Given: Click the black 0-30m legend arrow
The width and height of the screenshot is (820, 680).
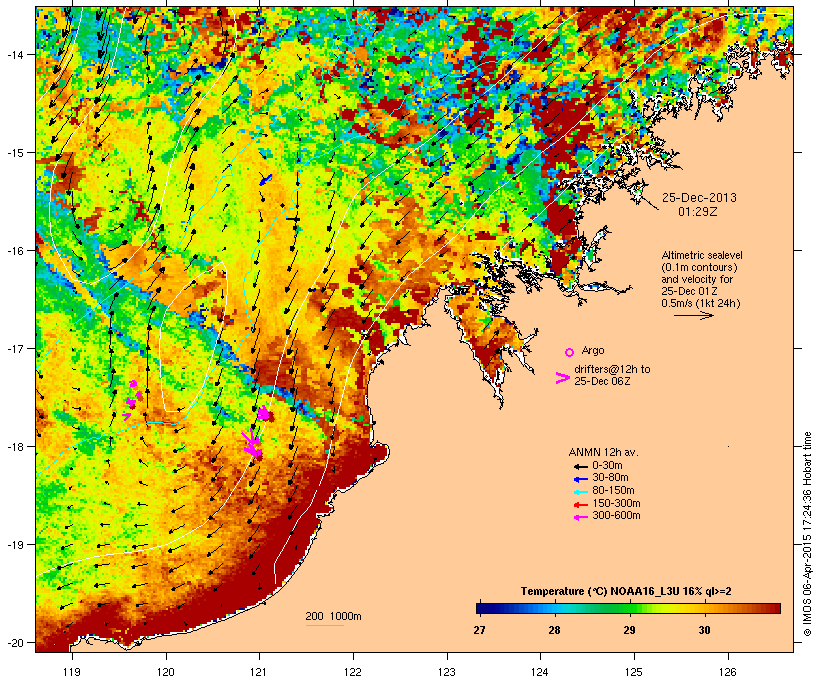Looking at the screenshot, I should tap(580, 467).
